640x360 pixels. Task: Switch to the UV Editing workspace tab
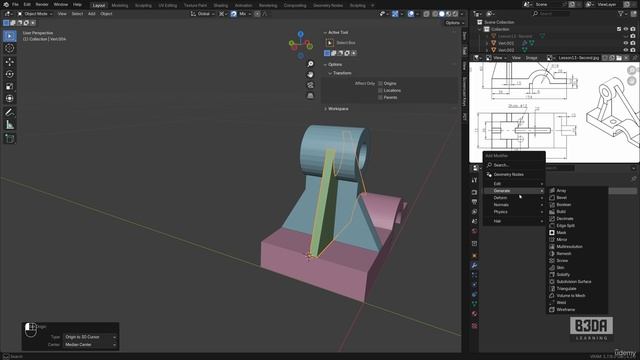tap(168, 5)
